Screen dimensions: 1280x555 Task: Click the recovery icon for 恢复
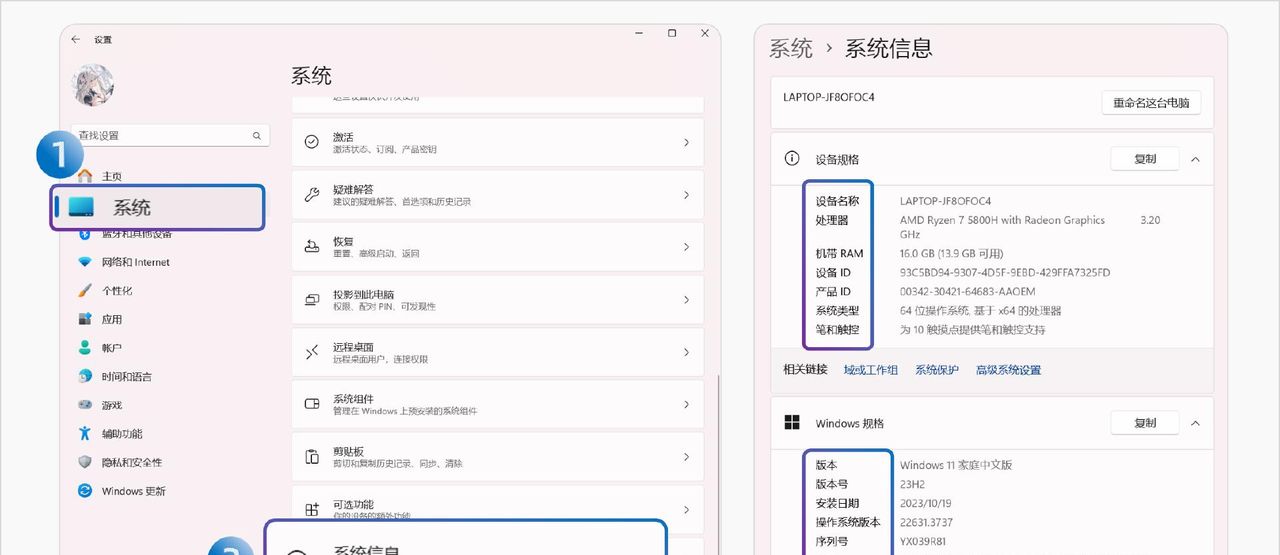(x=312, y=247)
